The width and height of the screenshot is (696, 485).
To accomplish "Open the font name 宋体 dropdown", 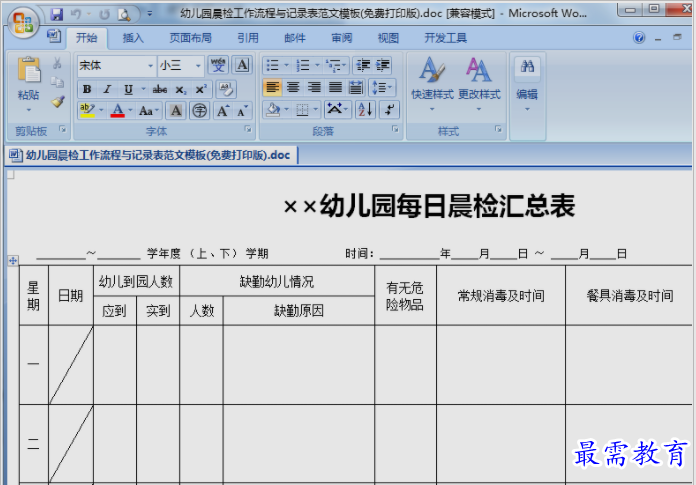I will pos(150,66).
